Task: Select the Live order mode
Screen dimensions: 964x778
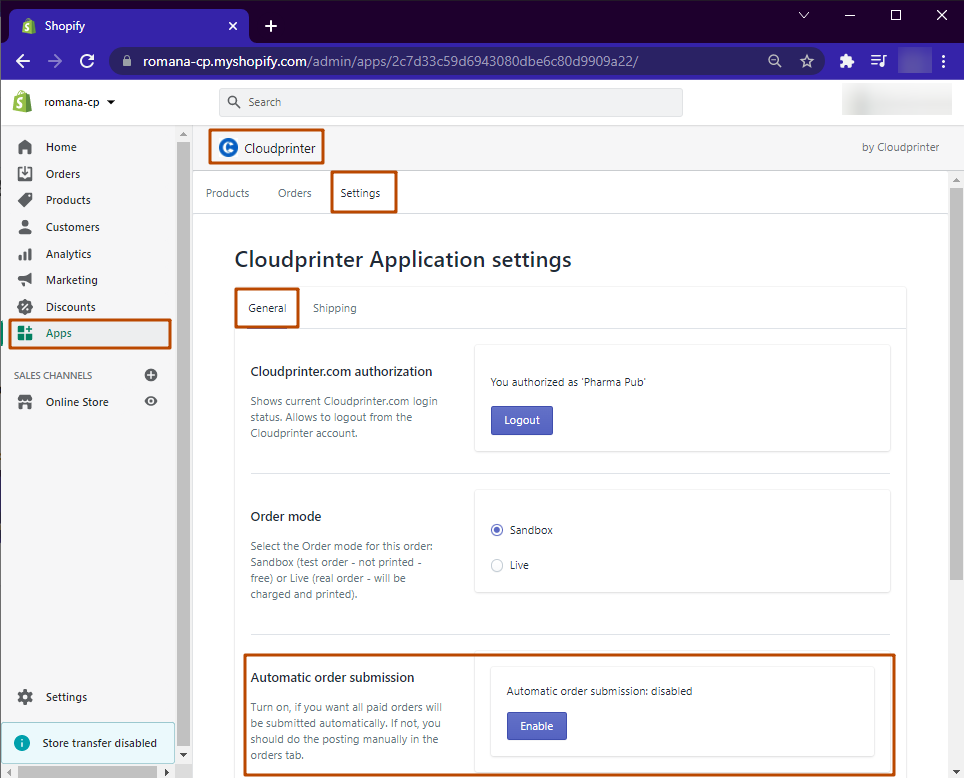Action: (x=497, y=565)
